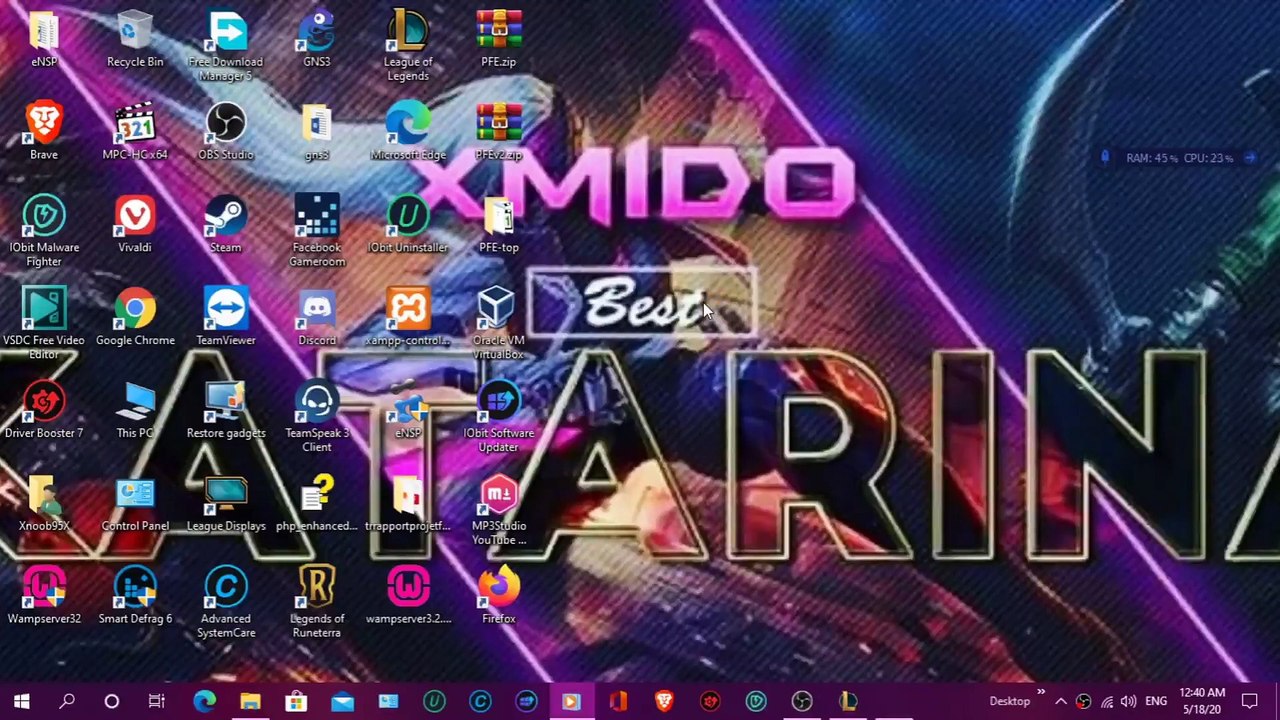Viewport: 1280px width, 720px height.
Task: Select the Oracle VM VirtualBox desktop icon
Action: tap(499, 324)
